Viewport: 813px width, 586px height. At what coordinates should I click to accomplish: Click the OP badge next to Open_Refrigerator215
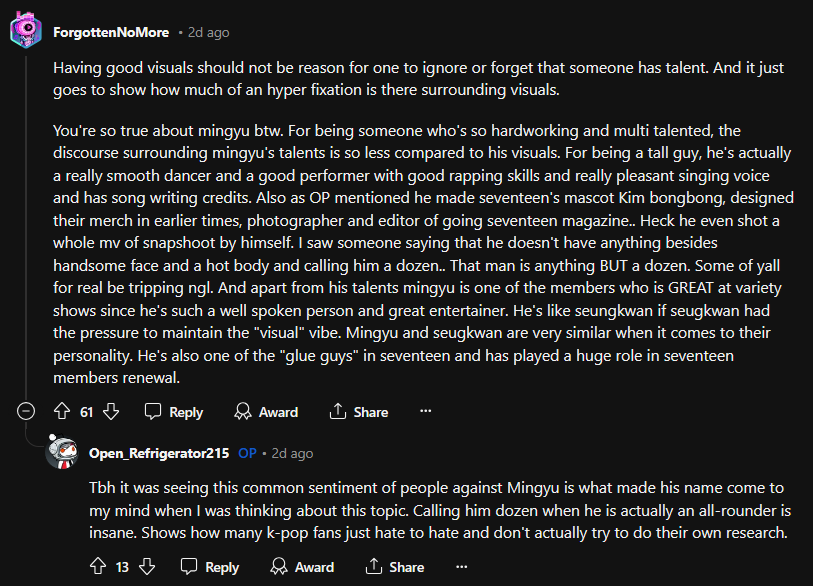(247, 453)
